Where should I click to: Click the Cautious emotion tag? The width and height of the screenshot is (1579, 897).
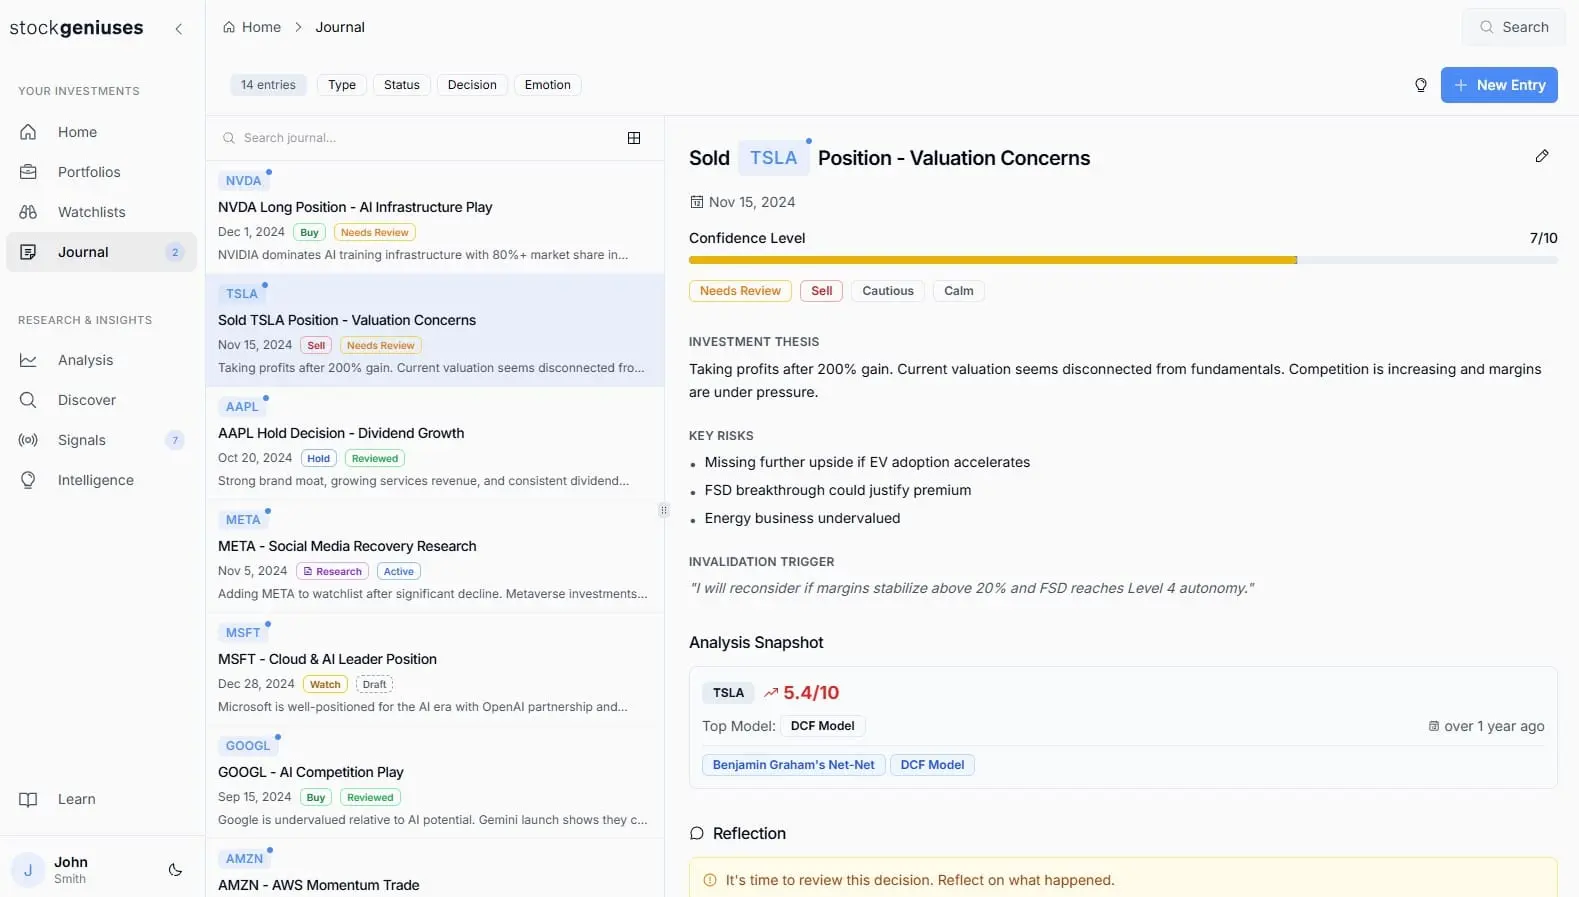click(888, 291)
